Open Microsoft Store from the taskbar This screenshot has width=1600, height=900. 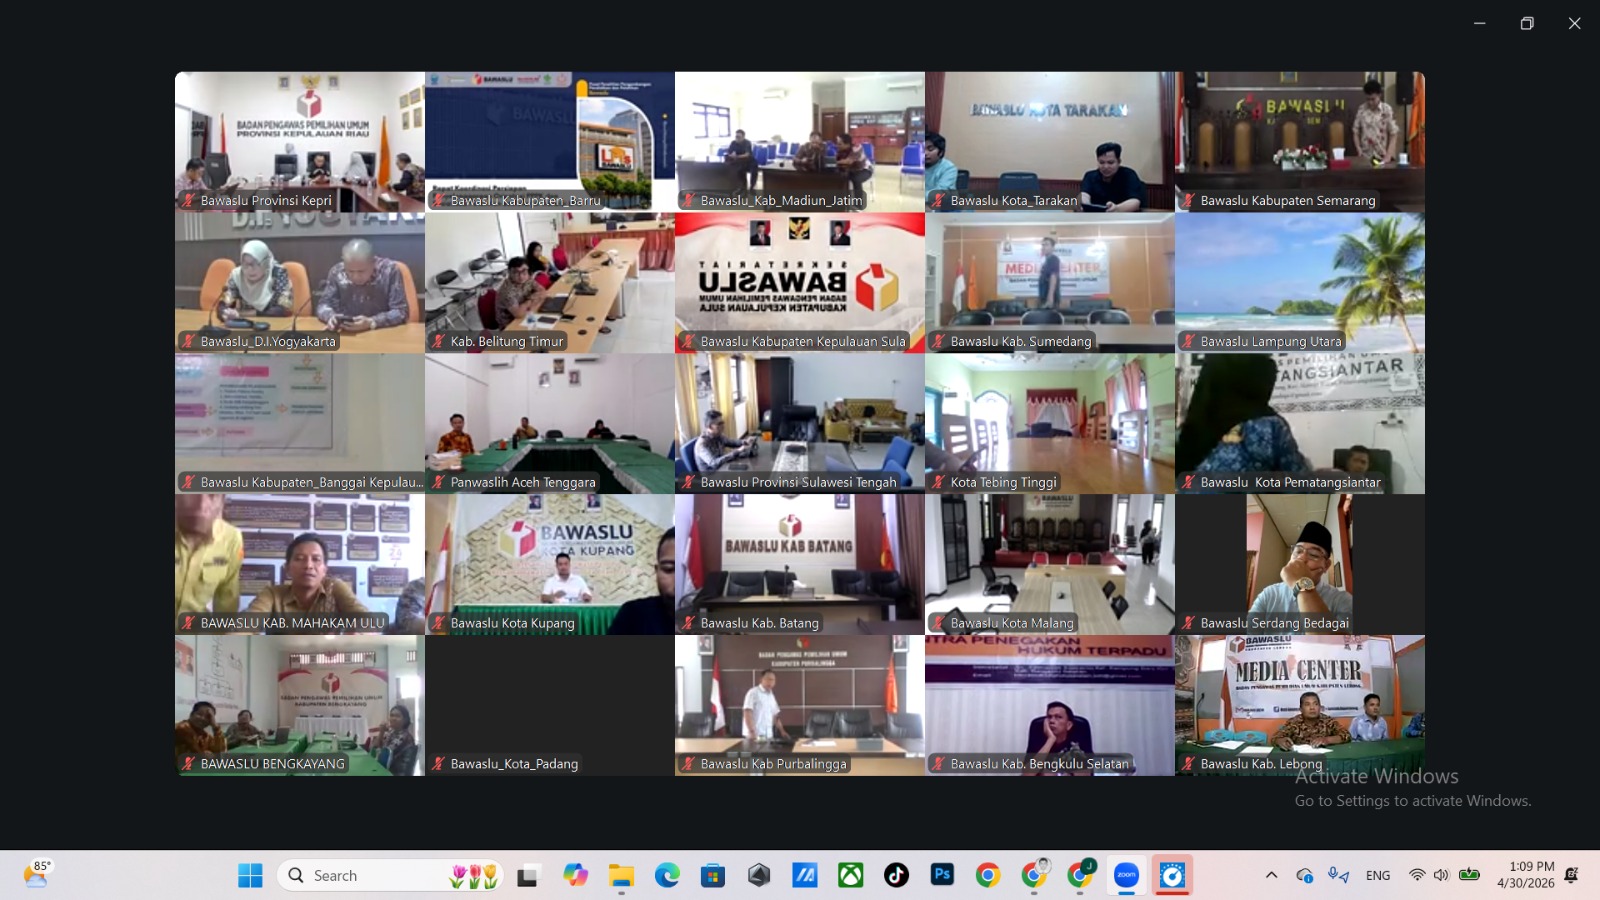click(x=713, y=876)
